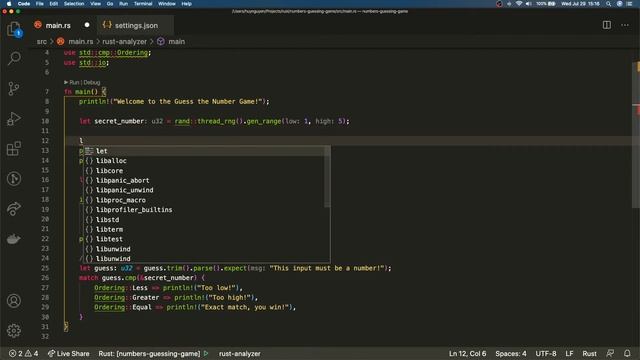Open the Git graph activity bar icon
This screenshot has height=360, width=640.
click(14, 179)
